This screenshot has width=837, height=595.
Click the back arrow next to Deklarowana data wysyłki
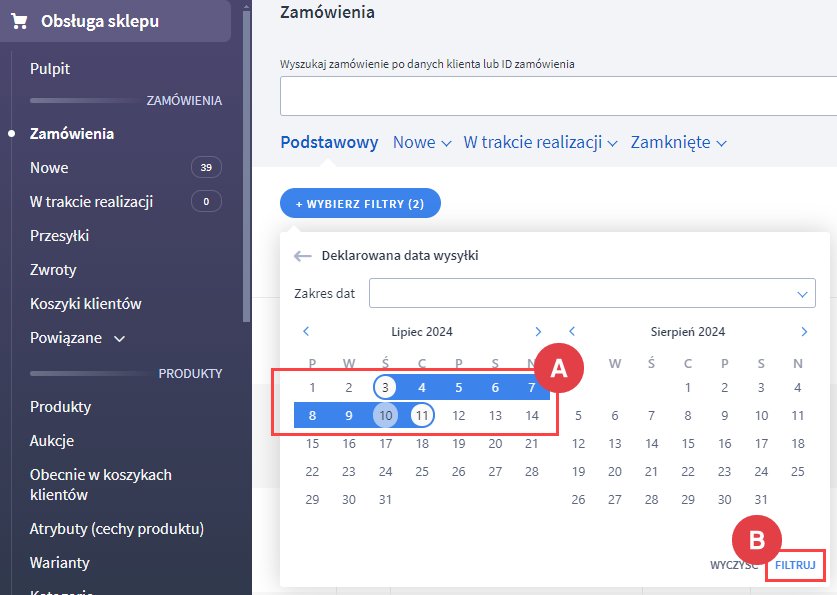click(x=303, y=256)
